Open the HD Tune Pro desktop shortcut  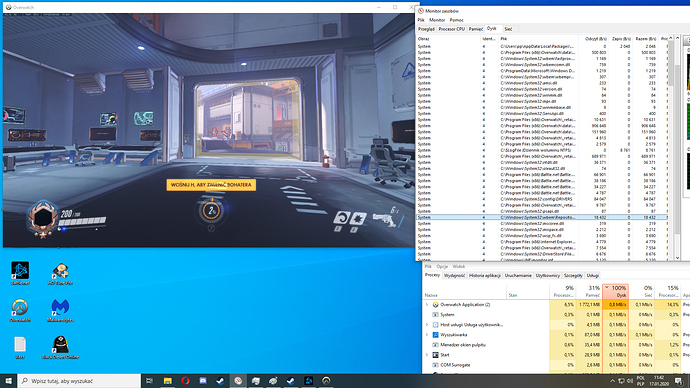(x=60, y=273)
